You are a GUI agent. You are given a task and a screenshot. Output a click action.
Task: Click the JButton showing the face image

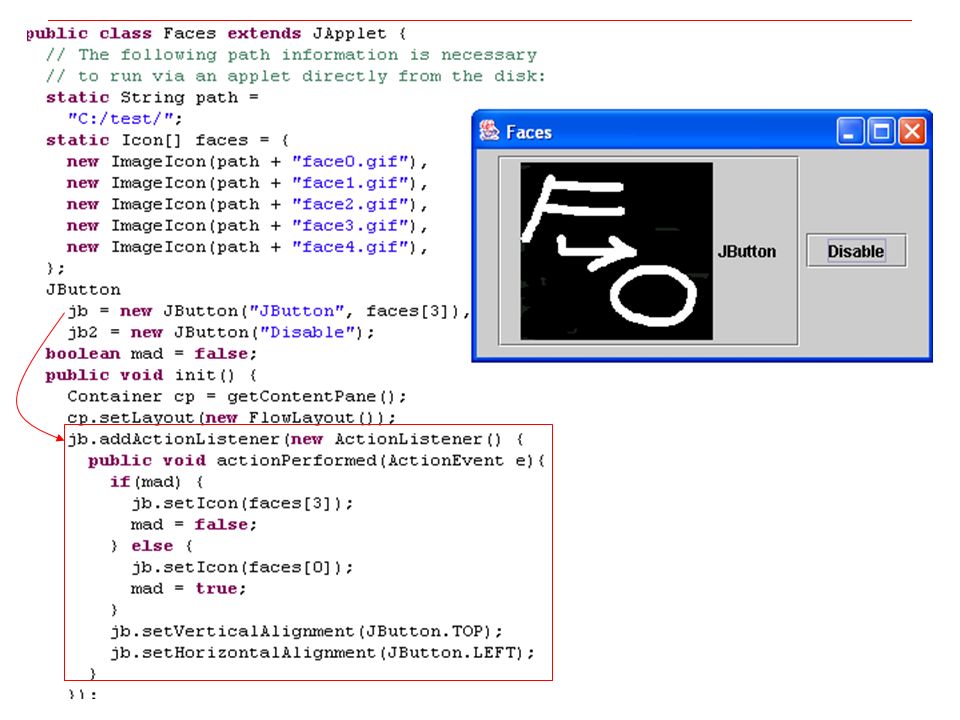click(648, 251)
